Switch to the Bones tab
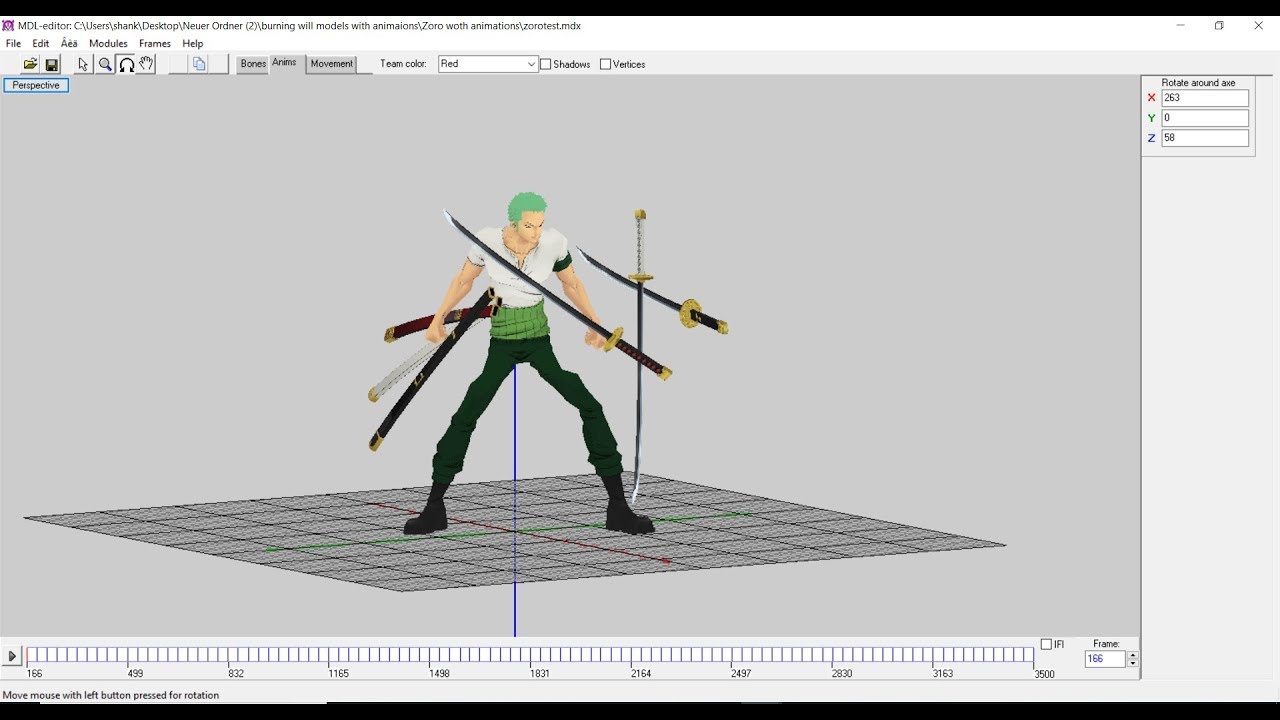The height and width of the screenshot is (720, 1280). tap(253, 64)
